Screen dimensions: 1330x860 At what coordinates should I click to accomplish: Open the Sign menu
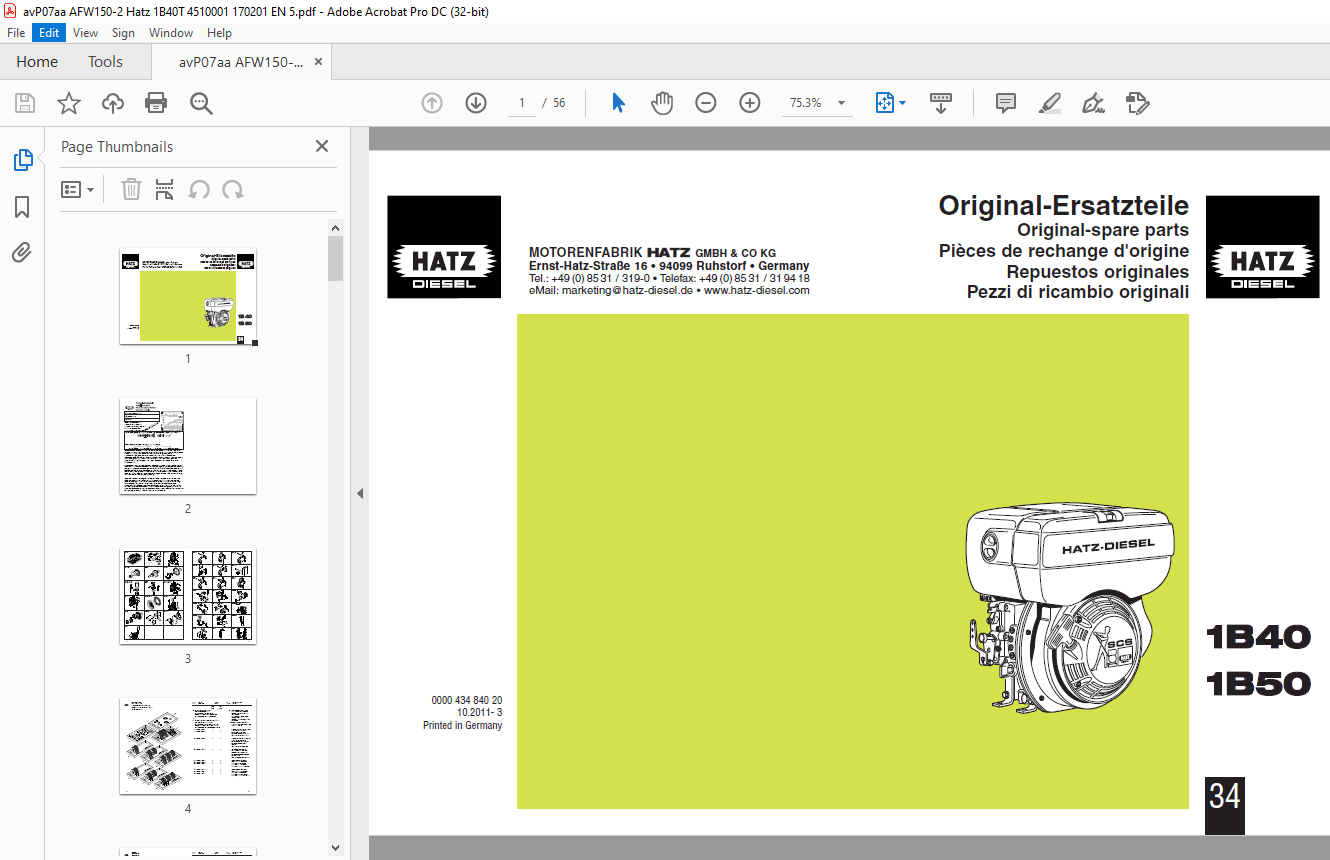(123, 33)
